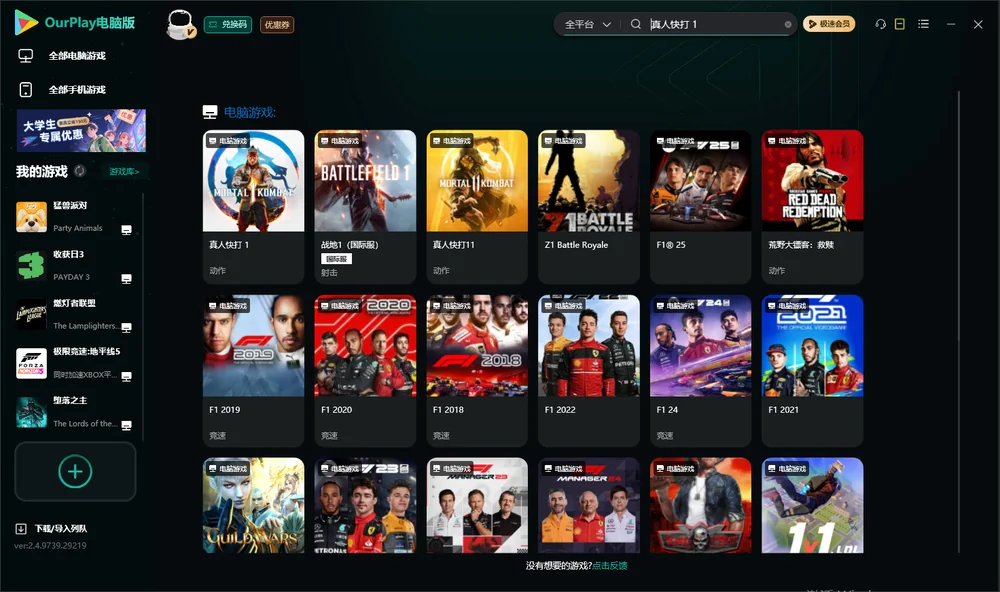The width and height of the screenshot is (1000, 592).
Task: Open 荒野大镖客: 救赎 game card
Action: [812, 207]
